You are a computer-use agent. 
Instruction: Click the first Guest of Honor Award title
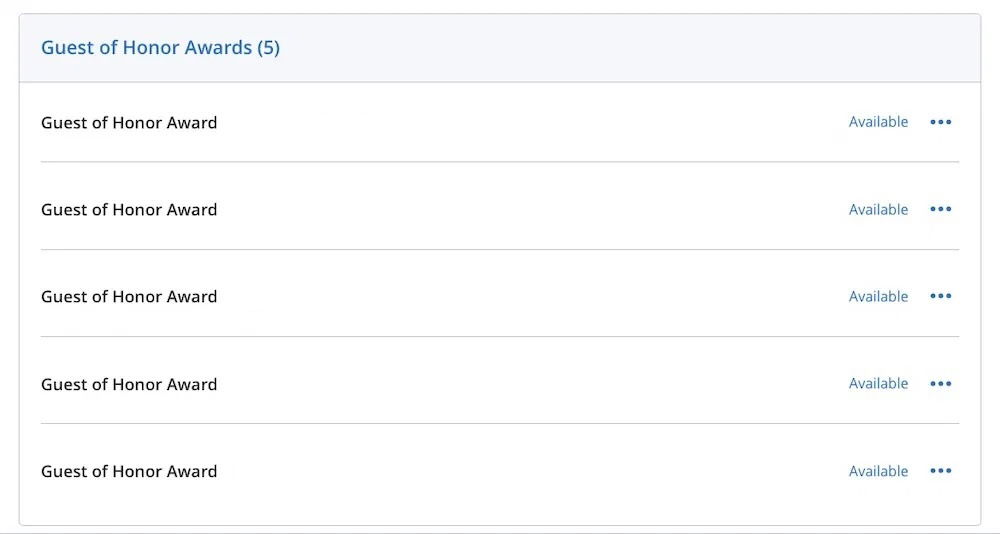[129, 123]
